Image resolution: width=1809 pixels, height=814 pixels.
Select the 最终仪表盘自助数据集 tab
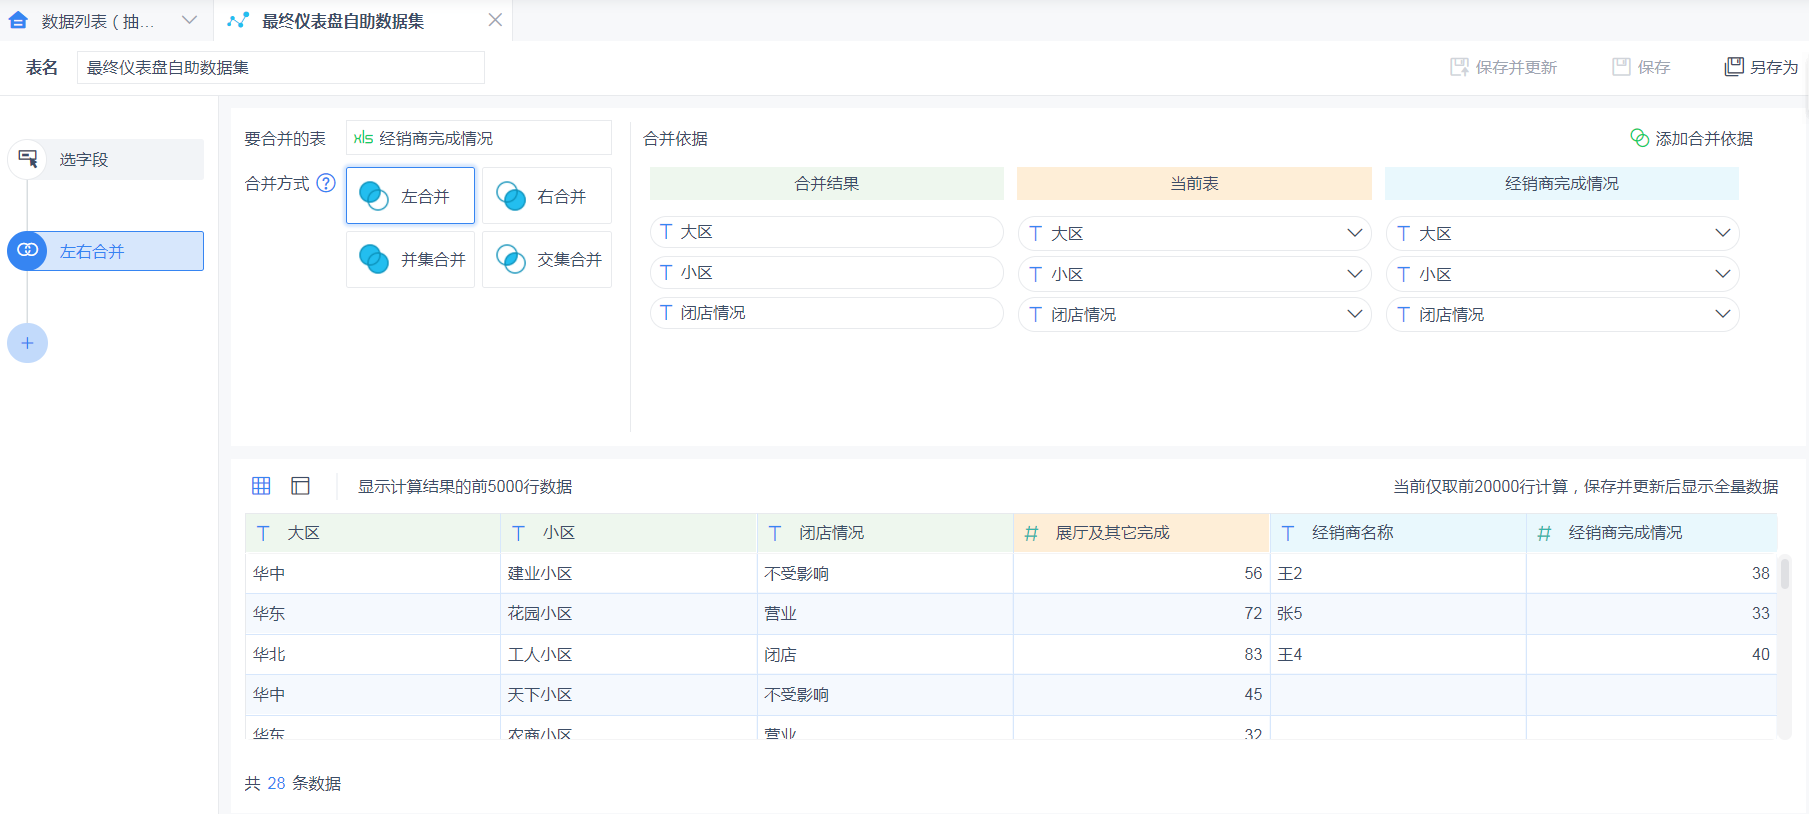click(343, 21)
